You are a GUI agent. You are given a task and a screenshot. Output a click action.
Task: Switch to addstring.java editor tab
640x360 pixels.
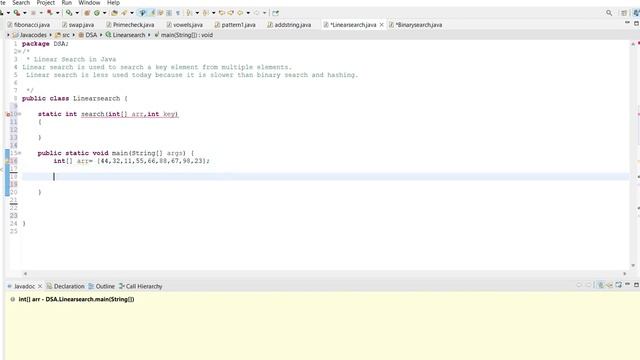[289, 25]
